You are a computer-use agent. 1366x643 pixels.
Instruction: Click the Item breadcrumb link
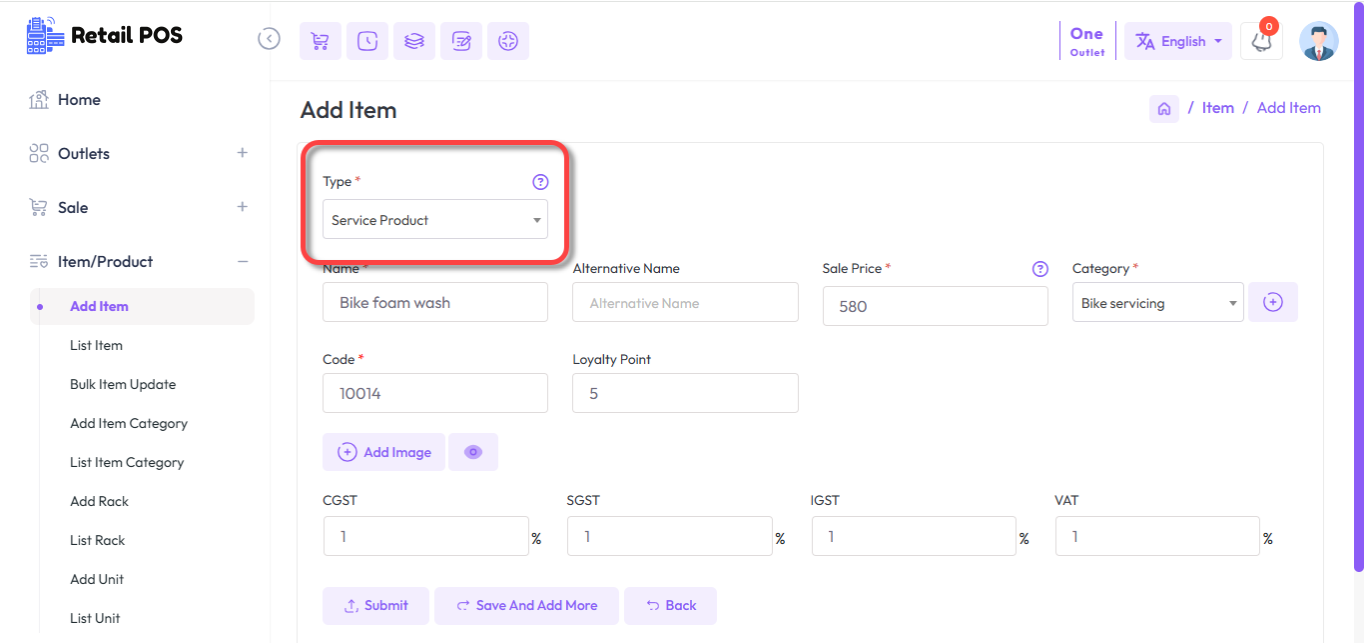[x=1217, y=107]
